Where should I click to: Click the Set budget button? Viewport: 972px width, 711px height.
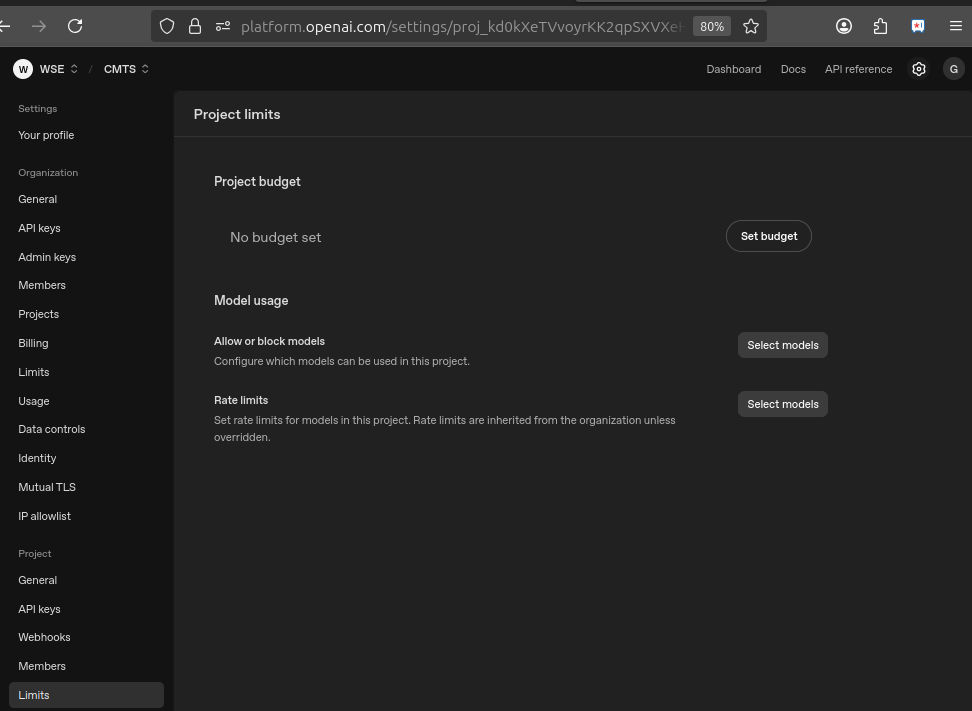[x=768, y=236]
